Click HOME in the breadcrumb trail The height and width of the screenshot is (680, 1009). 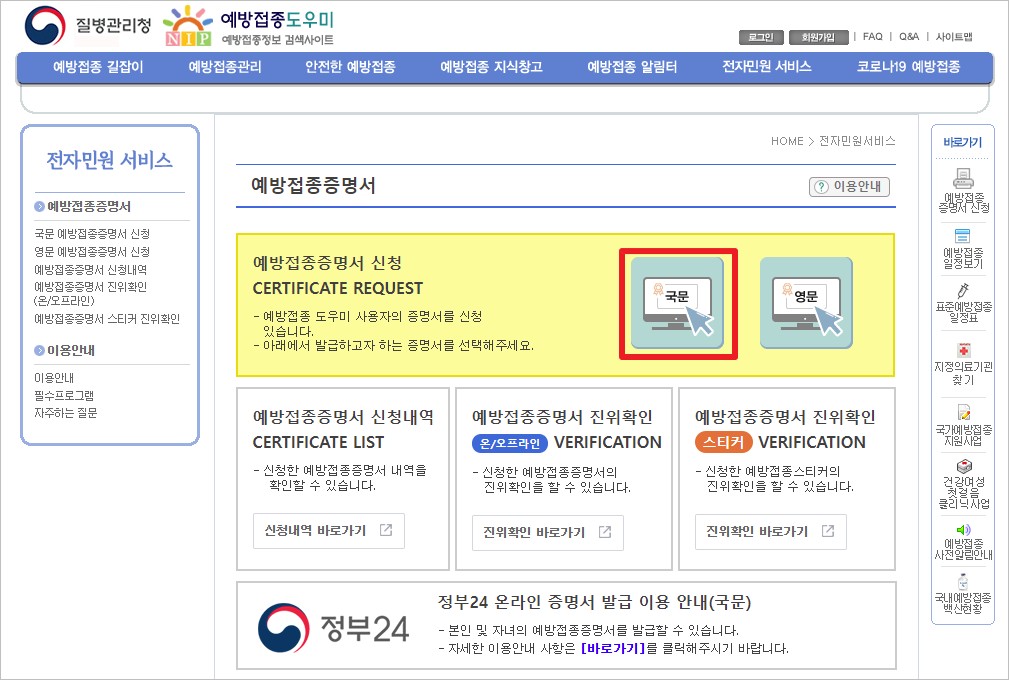point(789,141)
